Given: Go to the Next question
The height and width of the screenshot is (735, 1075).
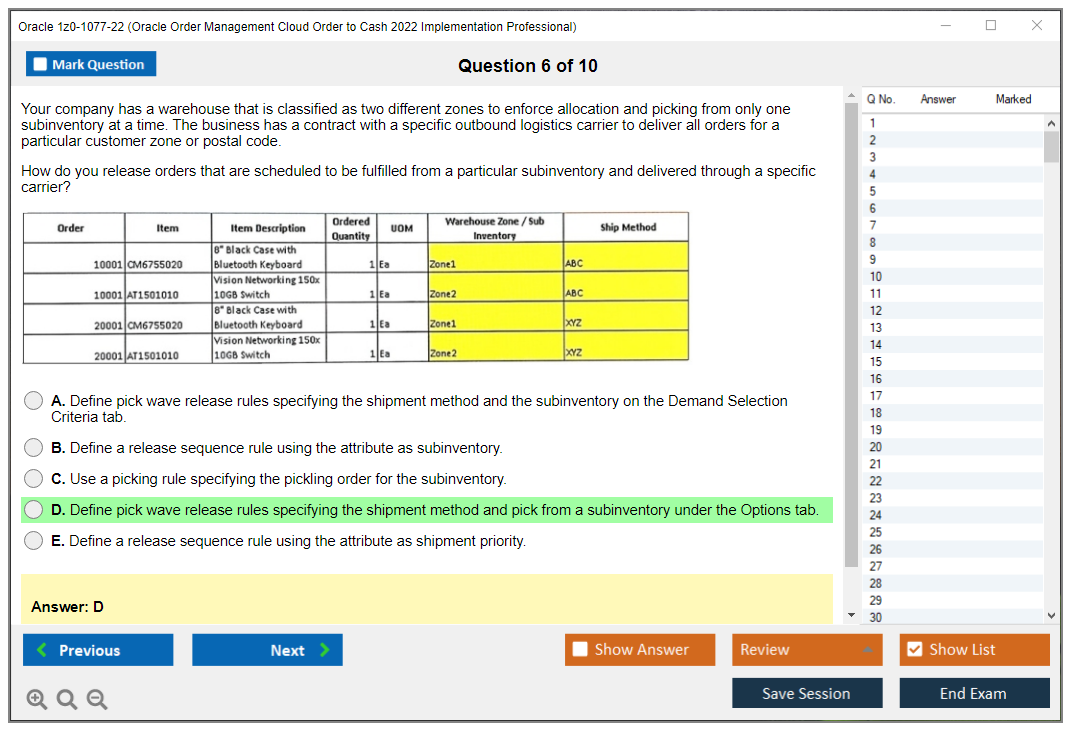Looking at the screenshot, I should 267,649.
